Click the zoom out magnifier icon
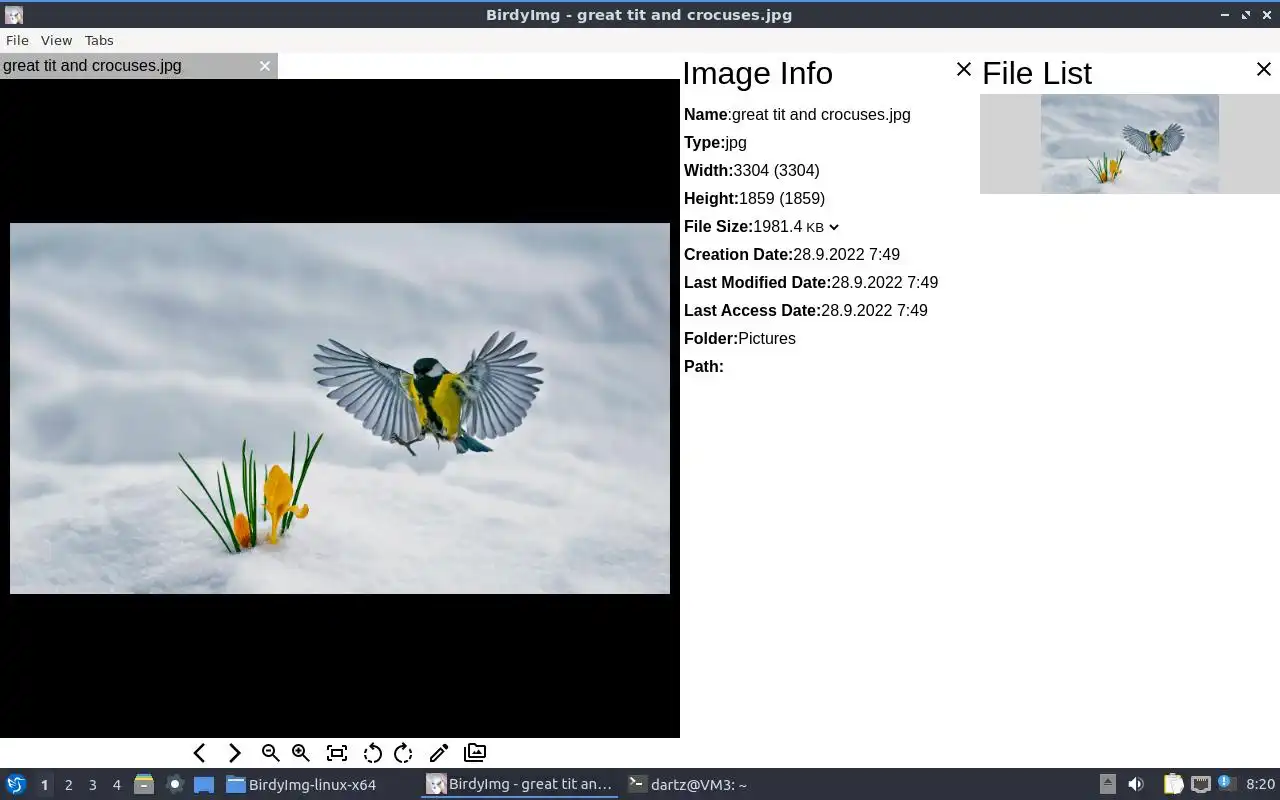The height and width of the screenshot is (800, 1280). [270, 753]
